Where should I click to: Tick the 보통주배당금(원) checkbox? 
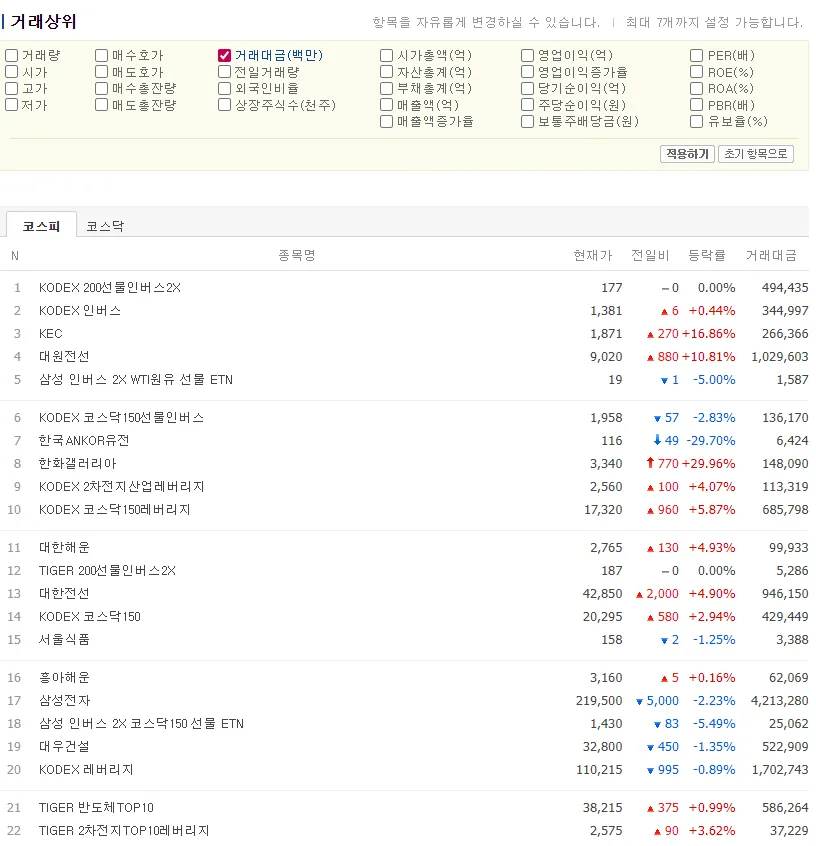point(527,121)
